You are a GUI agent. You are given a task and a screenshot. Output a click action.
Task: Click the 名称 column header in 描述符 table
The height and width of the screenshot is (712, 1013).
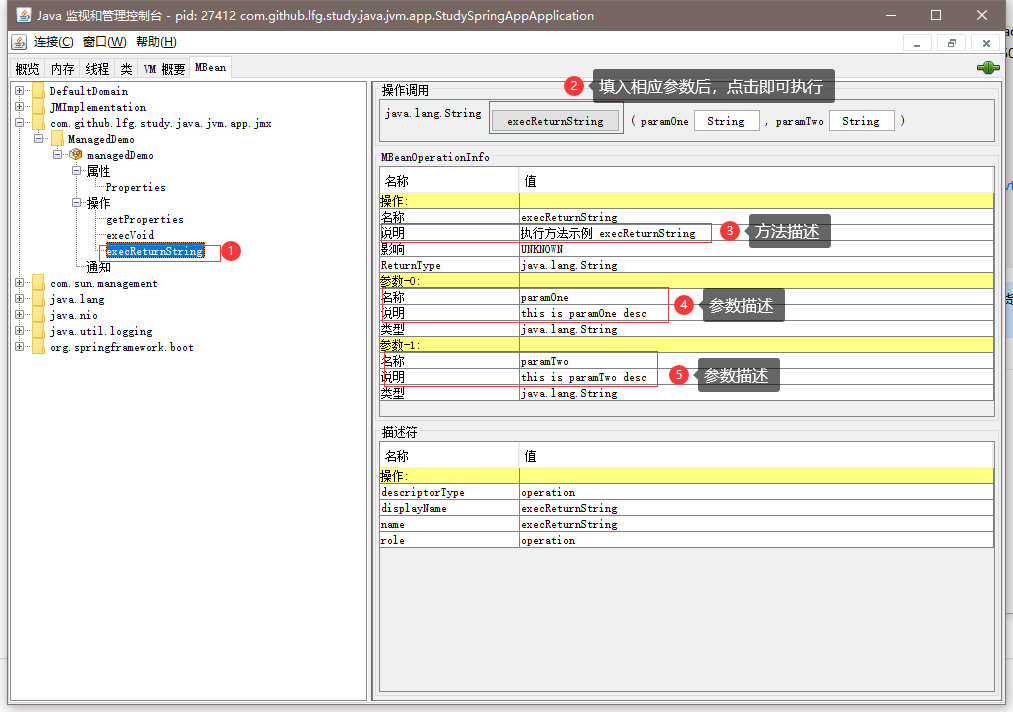pyautogui.click(x=450, y=456)
